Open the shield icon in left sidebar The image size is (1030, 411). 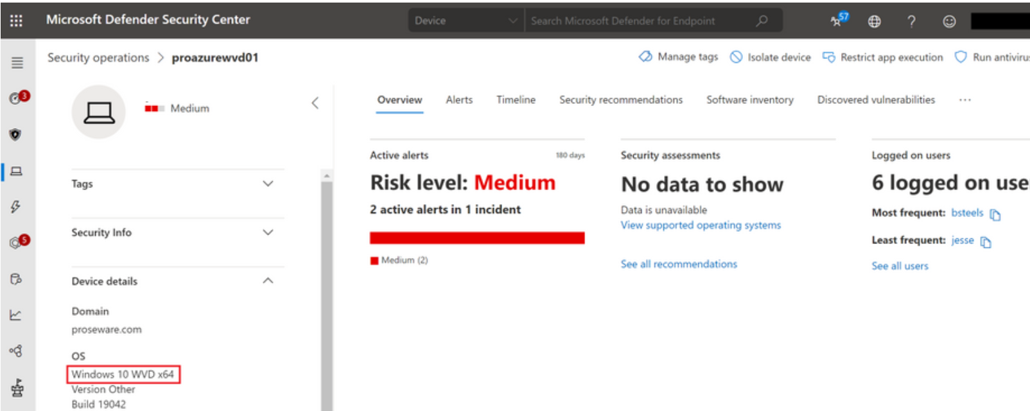(16, 134)
